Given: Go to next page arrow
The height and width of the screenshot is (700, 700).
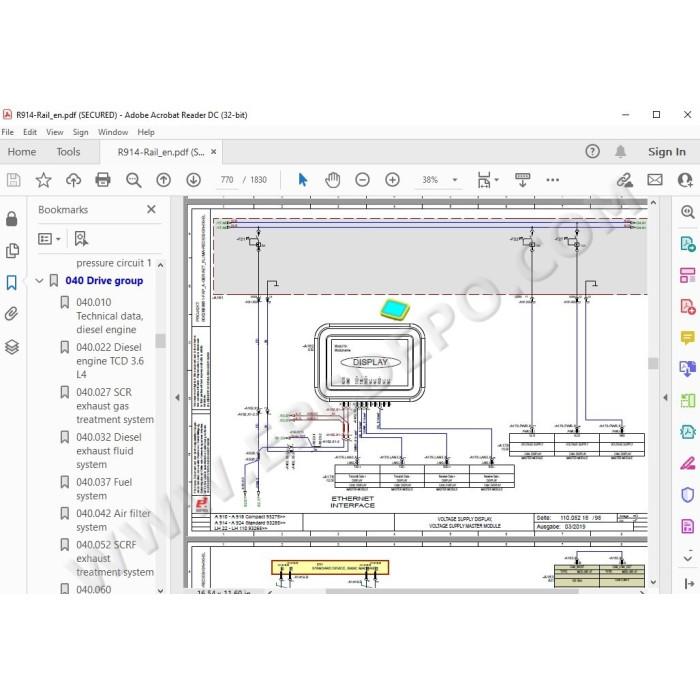Looking at the screenshot, I should tap(193, 180).
